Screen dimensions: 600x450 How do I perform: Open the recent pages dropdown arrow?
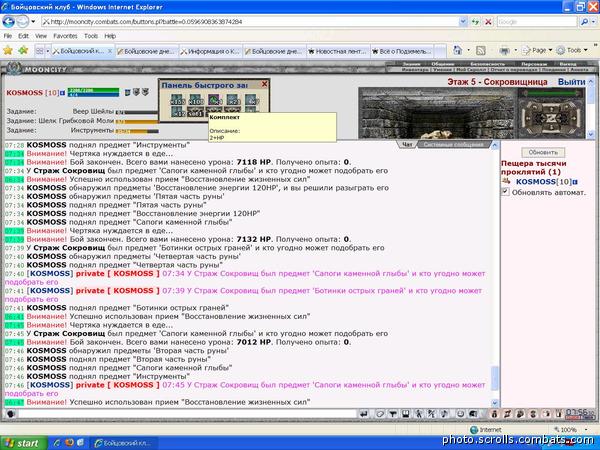point(33,21)
